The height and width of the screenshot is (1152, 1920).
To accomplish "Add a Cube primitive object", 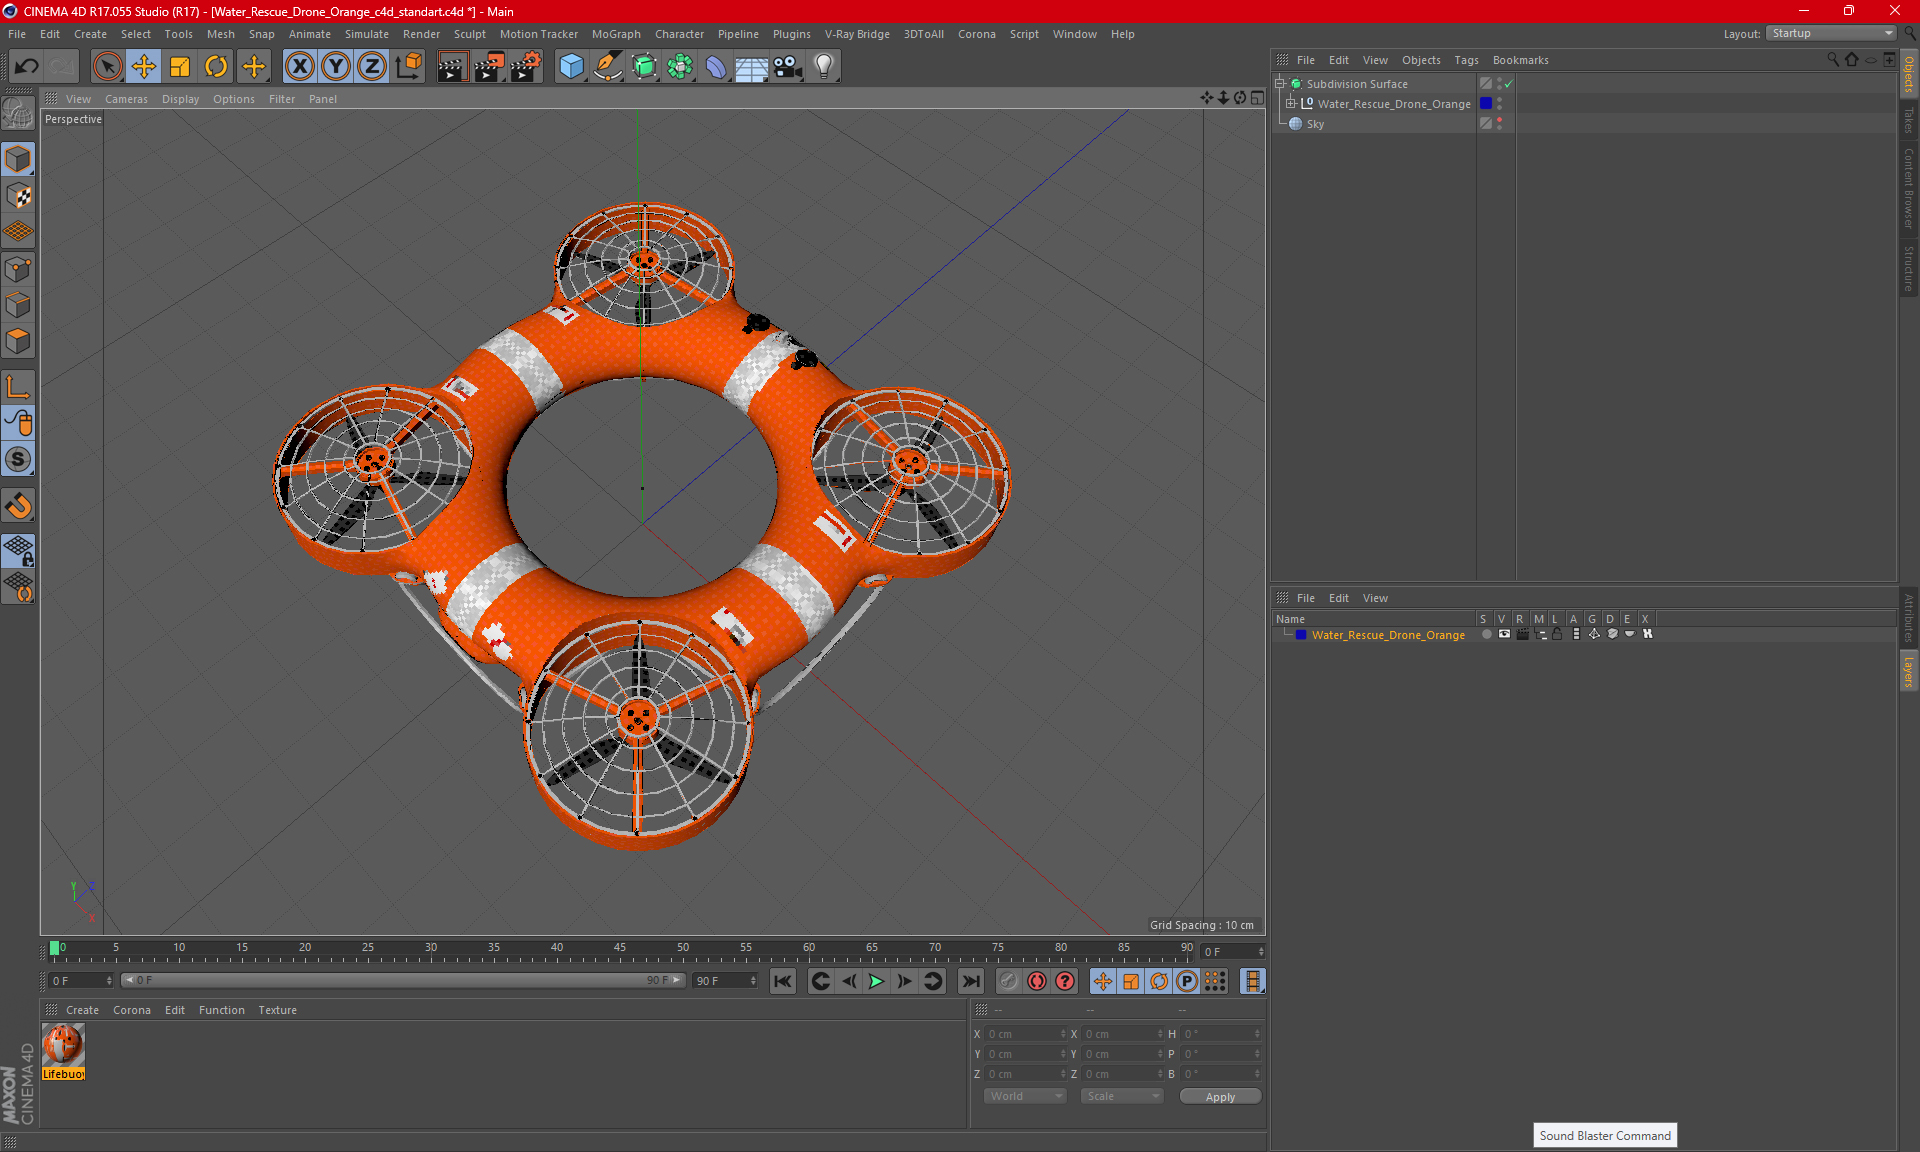I will (x=571, y=67).
